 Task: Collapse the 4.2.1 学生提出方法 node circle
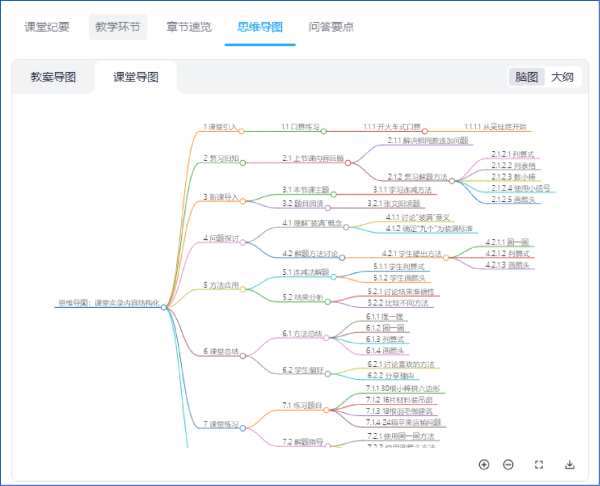446,258
